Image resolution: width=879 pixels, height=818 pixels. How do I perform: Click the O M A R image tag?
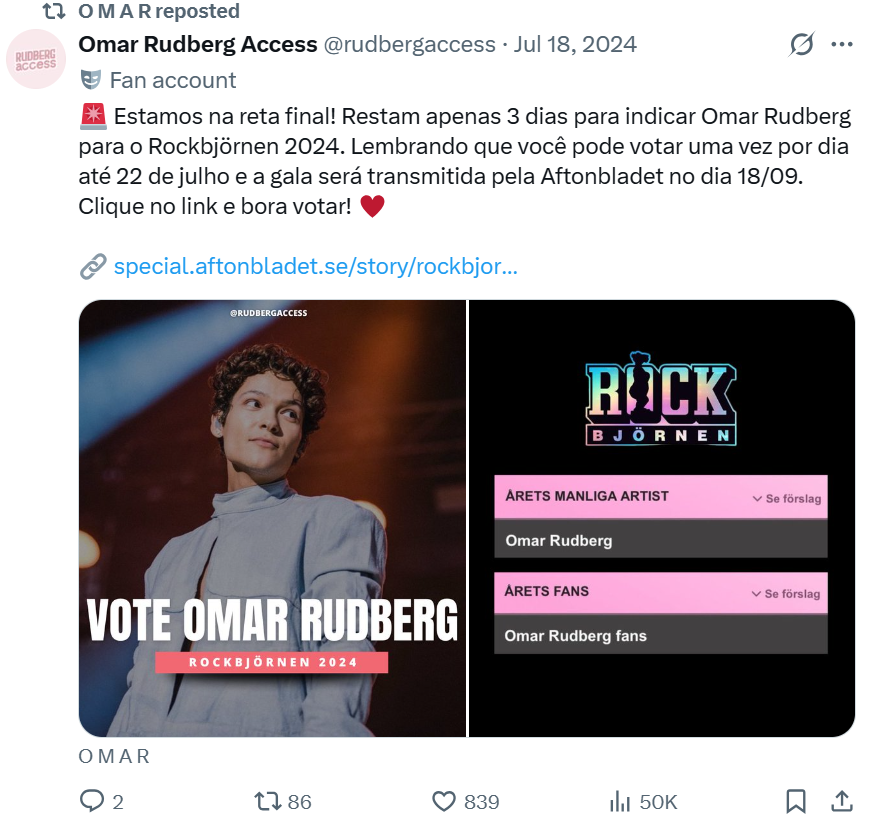tap(114, 756)
